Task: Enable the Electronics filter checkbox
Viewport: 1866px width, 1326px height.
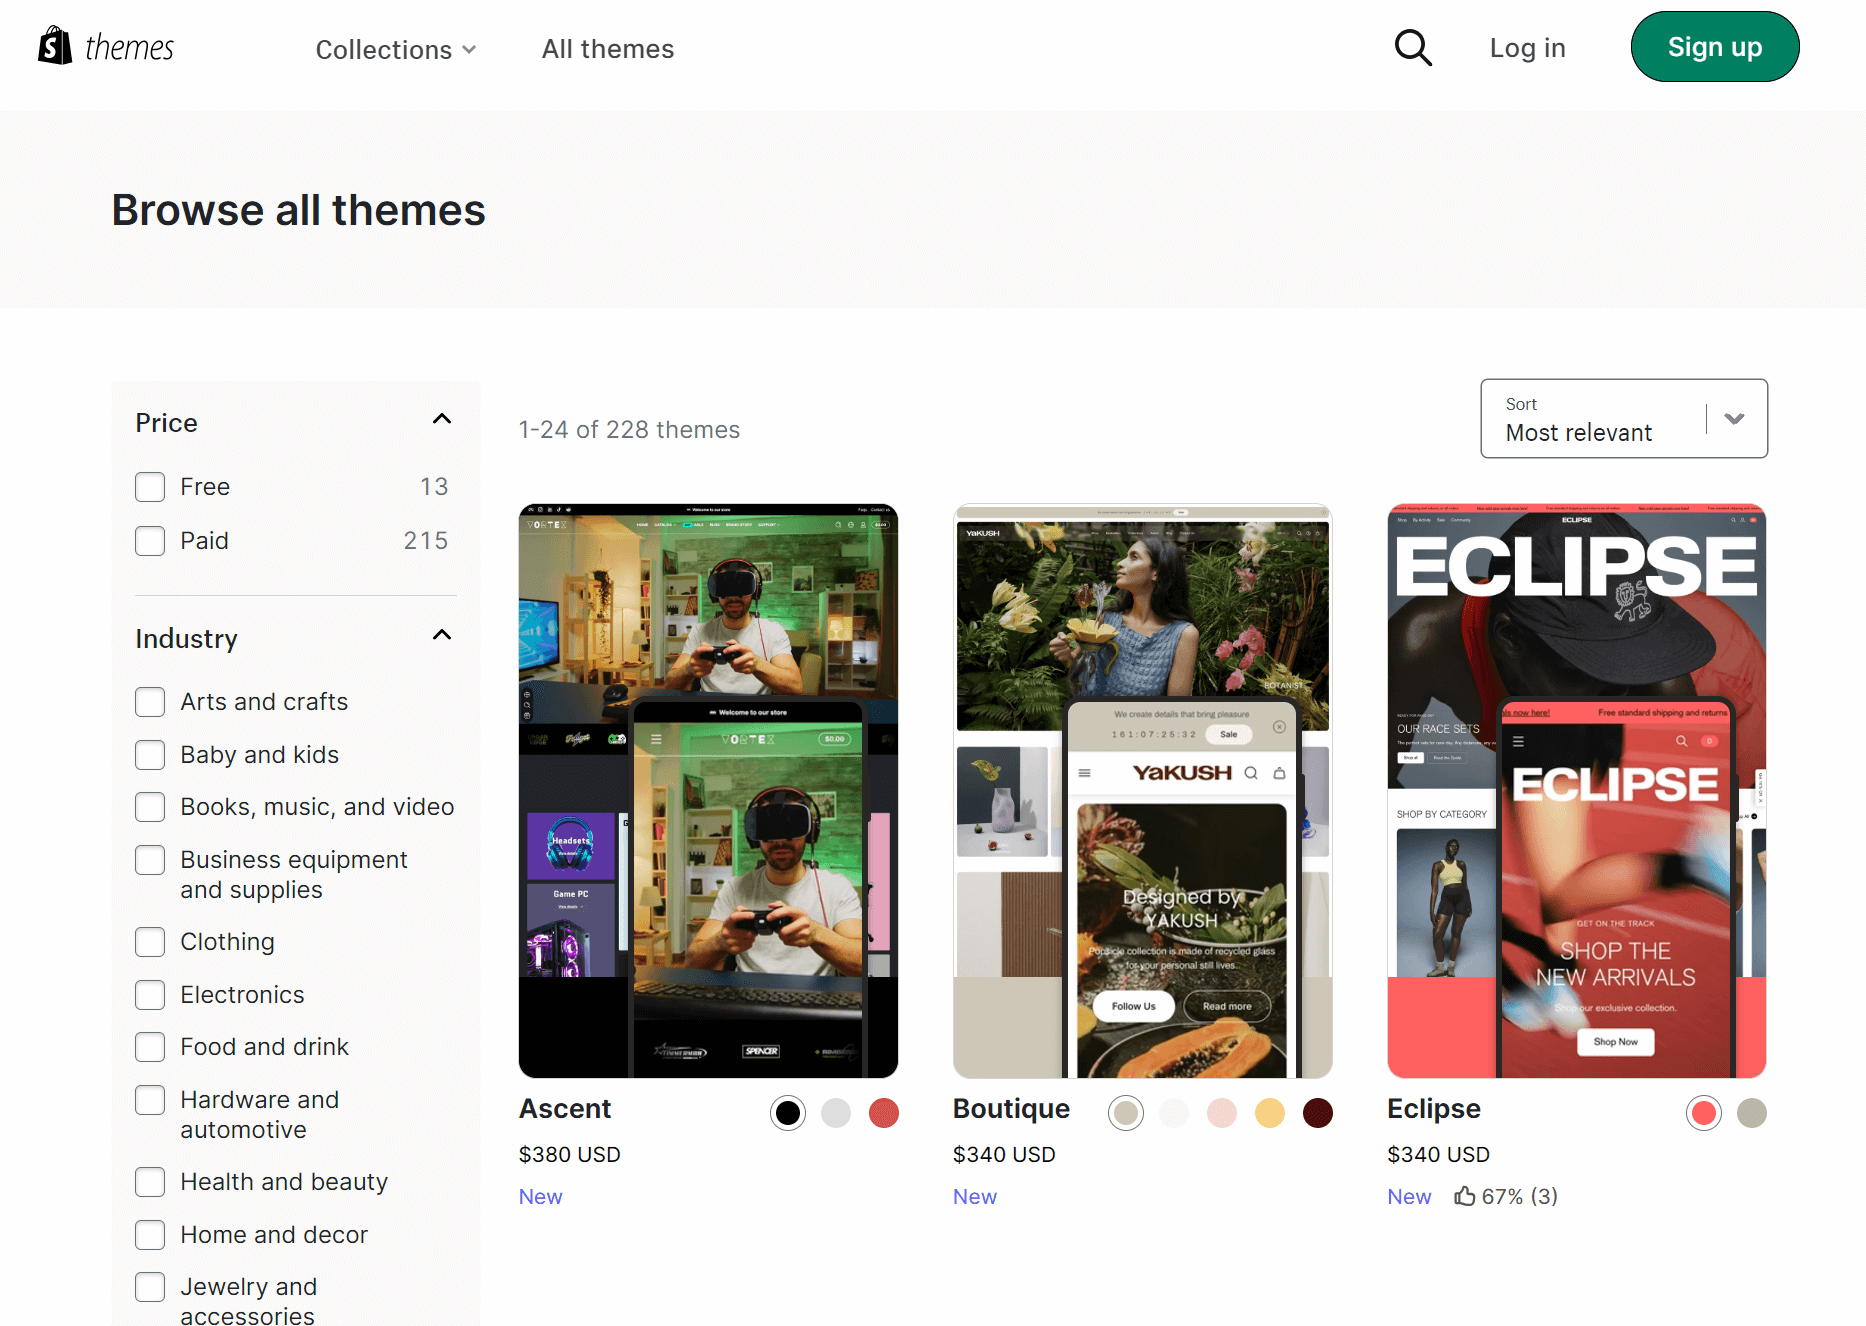Action: 150,995
